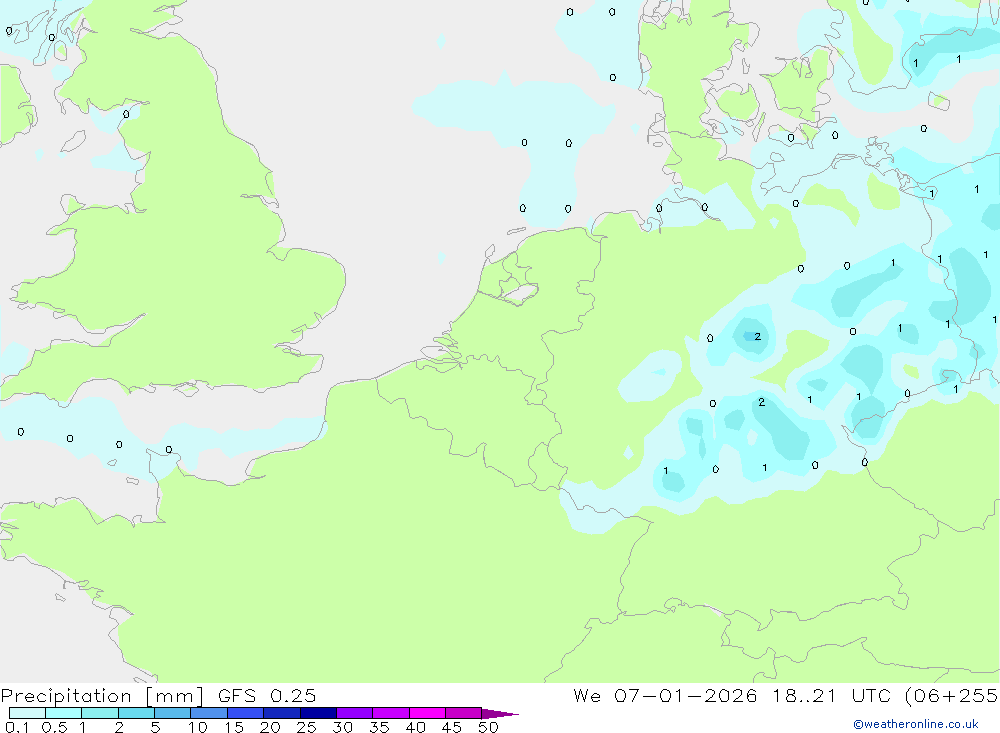The height and width of the screenshot is (733, 1000).
Task: Click the 5–10 mm legend swatch
Action: tap(173, 713)
